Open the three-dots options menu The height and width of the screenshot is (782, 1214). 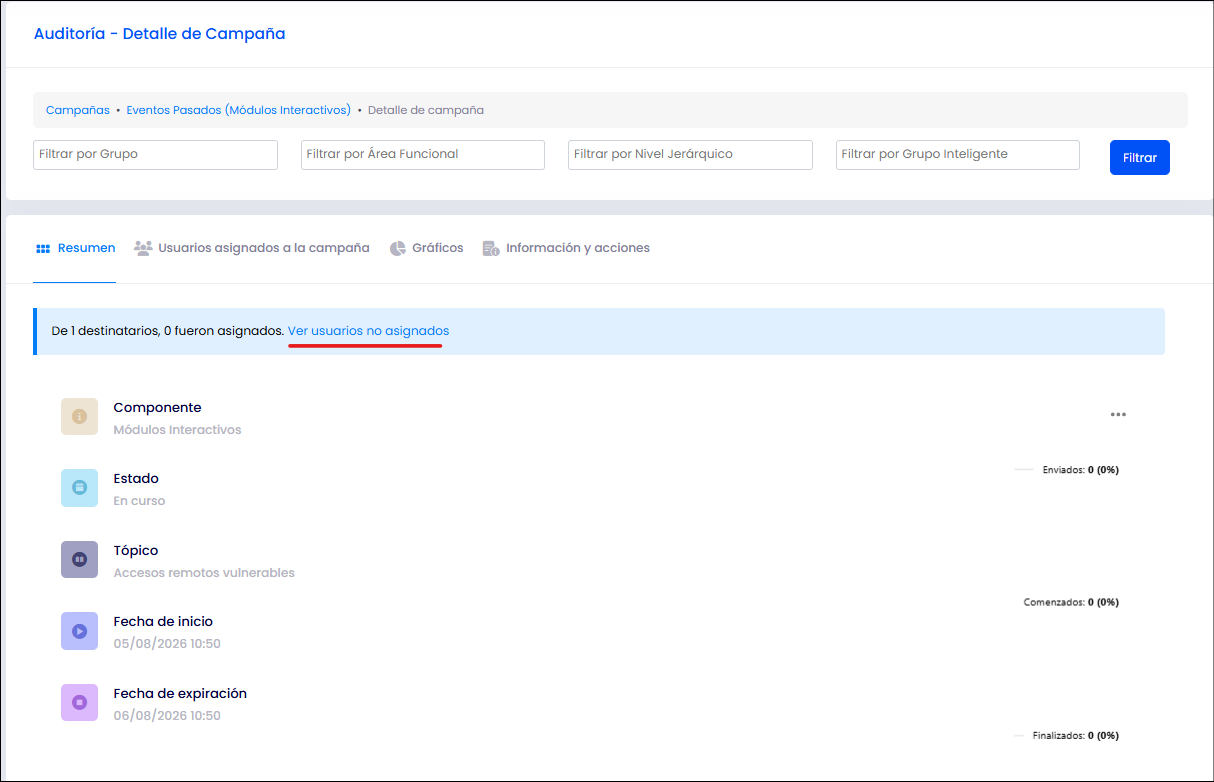1118,415
